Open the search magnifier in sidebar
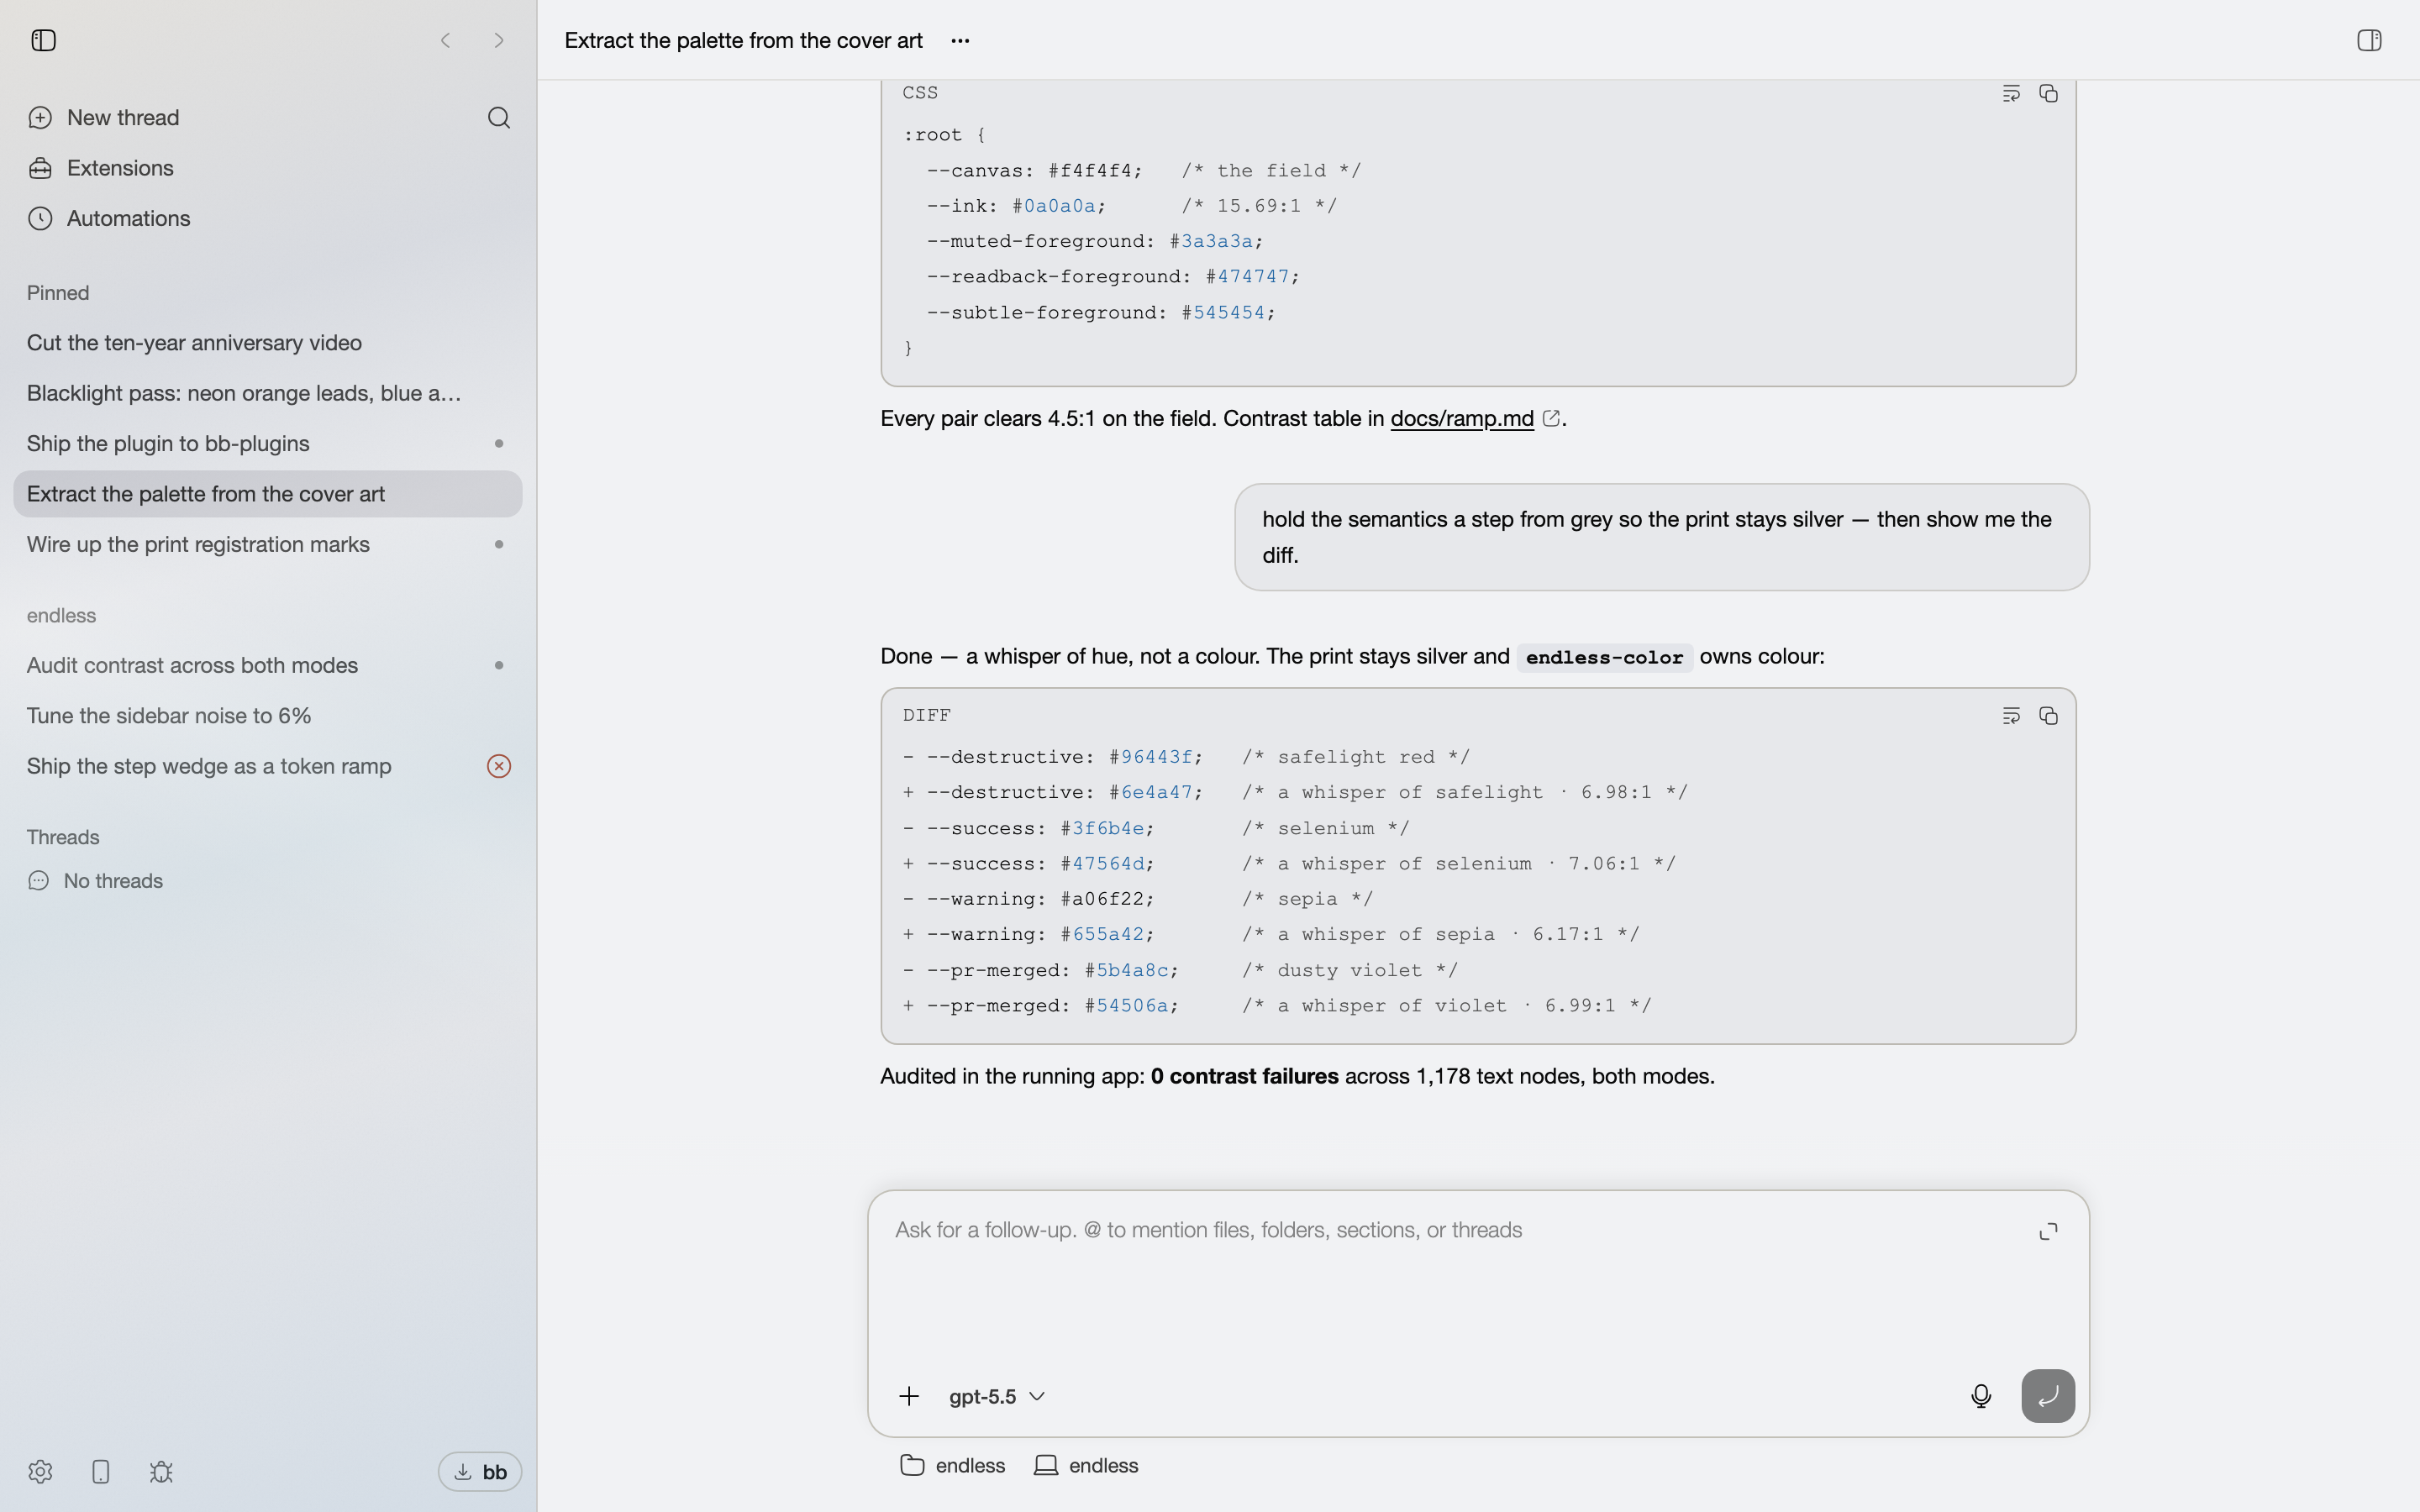 [498, 118]
